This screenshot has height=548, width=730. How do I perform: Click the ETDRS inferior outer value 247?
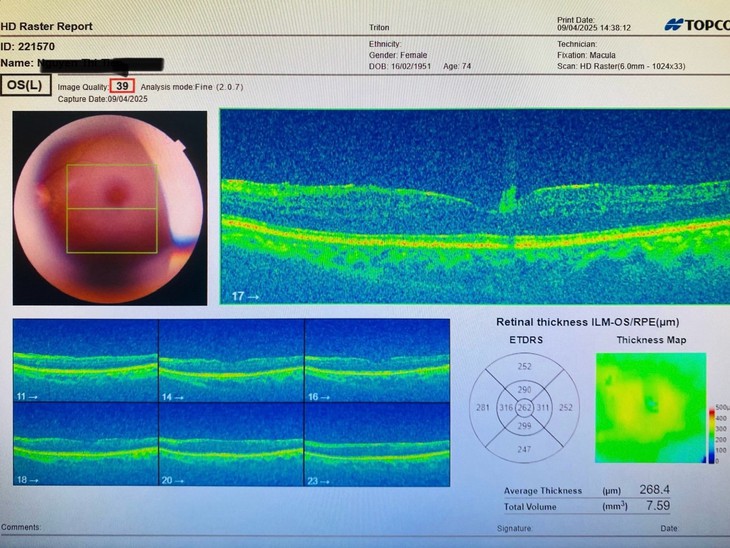[524, 449]
